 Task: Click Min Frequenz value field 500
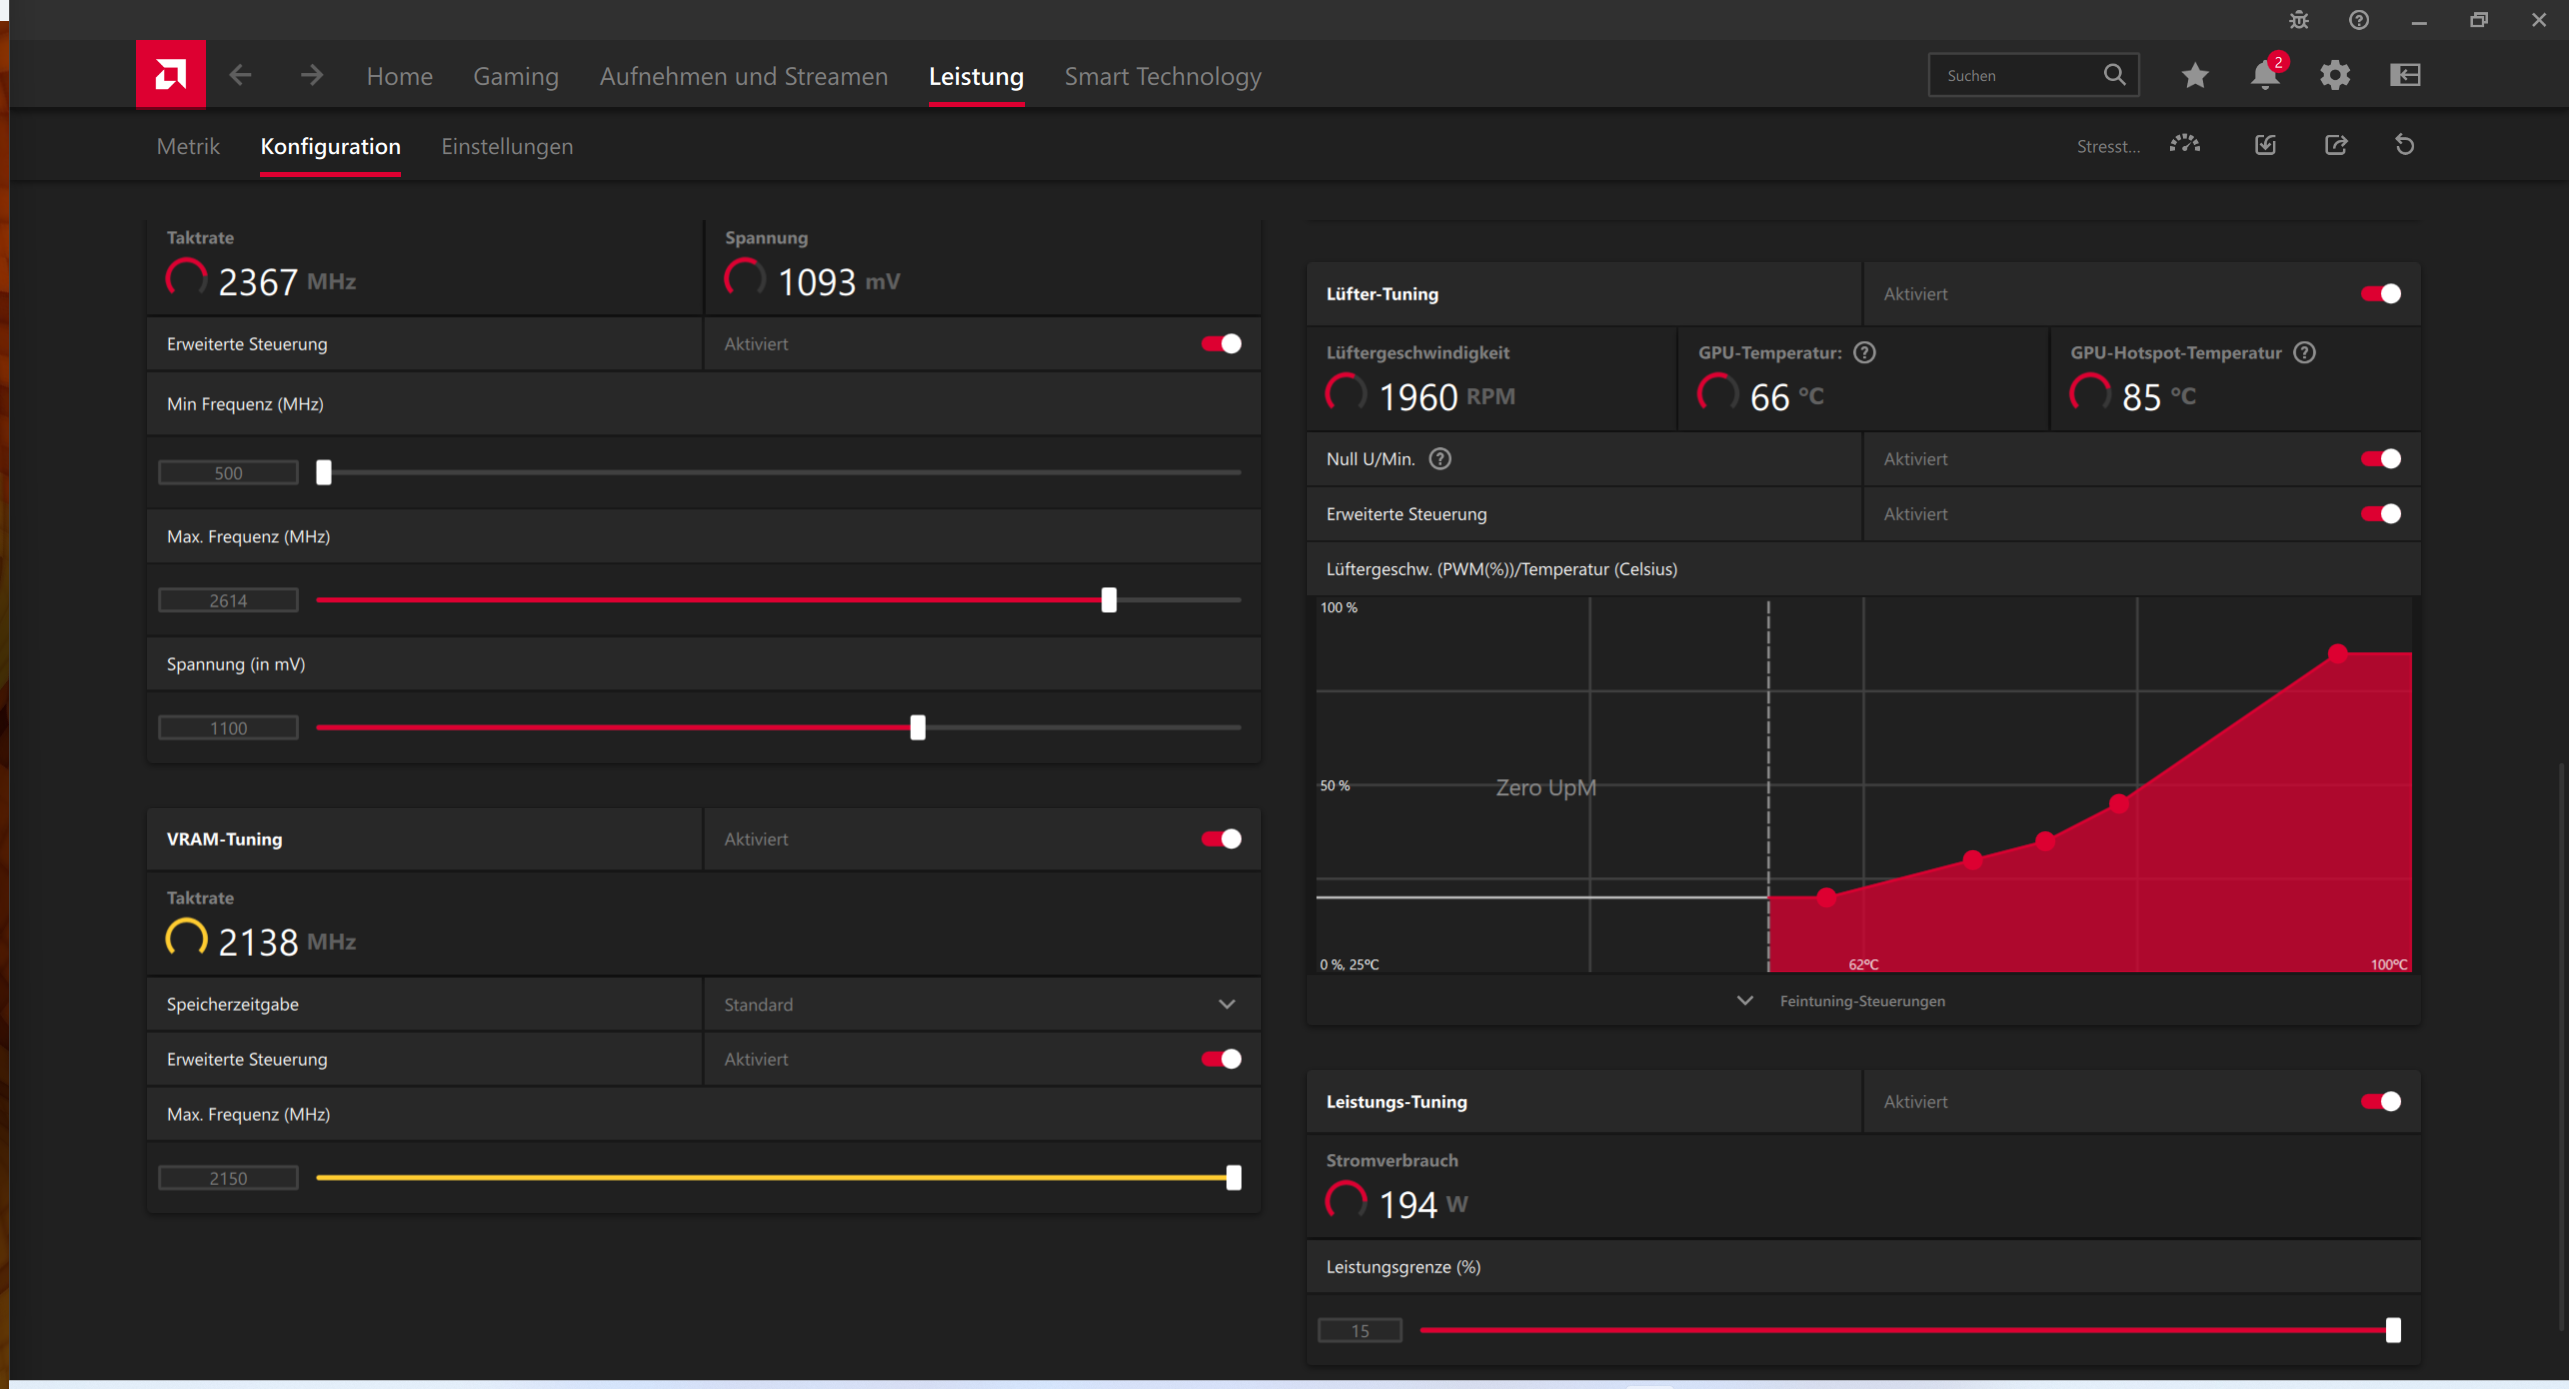pyautogui.click(x=228, y=473)
